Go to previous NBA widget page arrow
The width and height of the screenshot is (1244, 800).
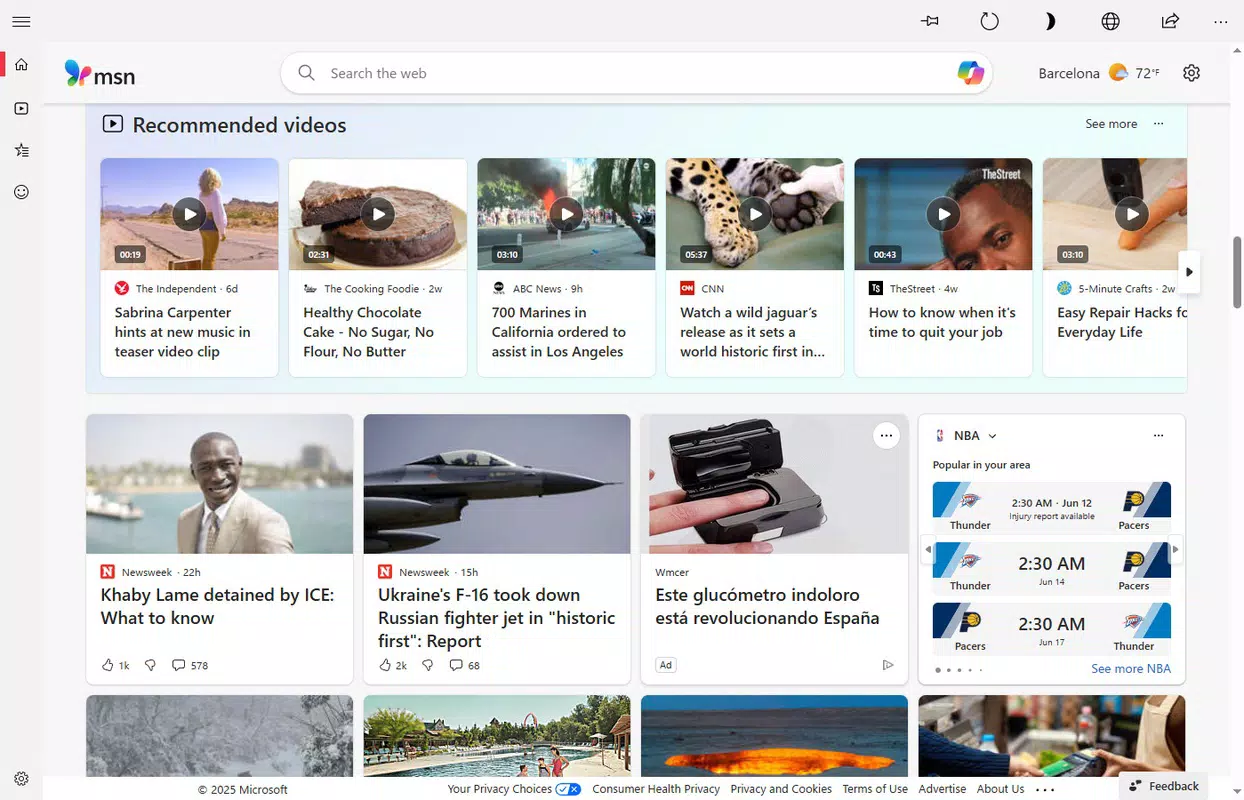coord(927,549)
